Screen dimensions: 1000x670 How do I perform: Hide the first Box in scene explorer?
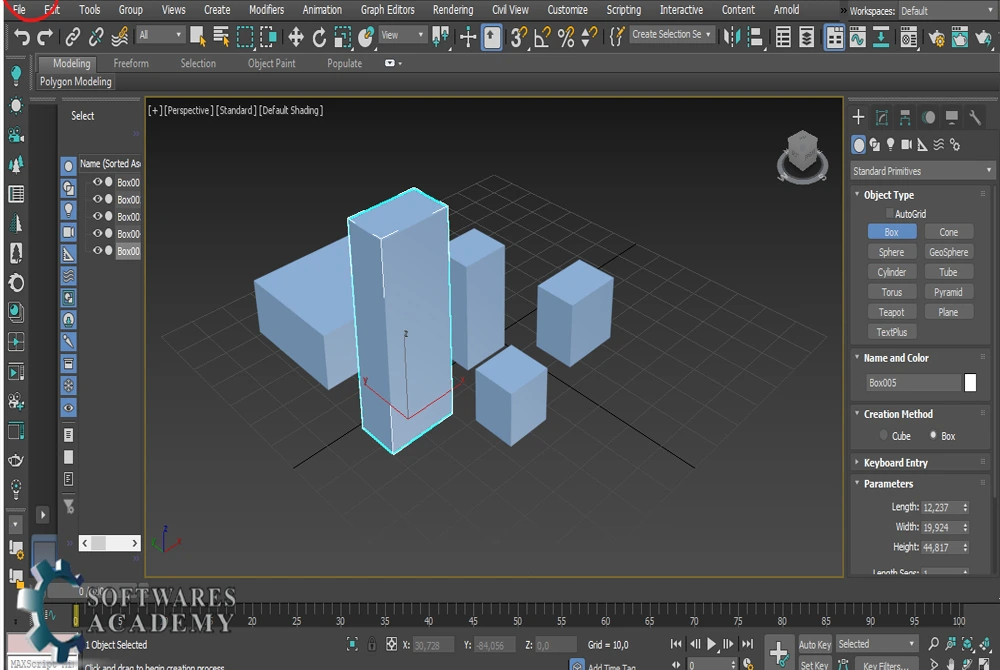98,182
